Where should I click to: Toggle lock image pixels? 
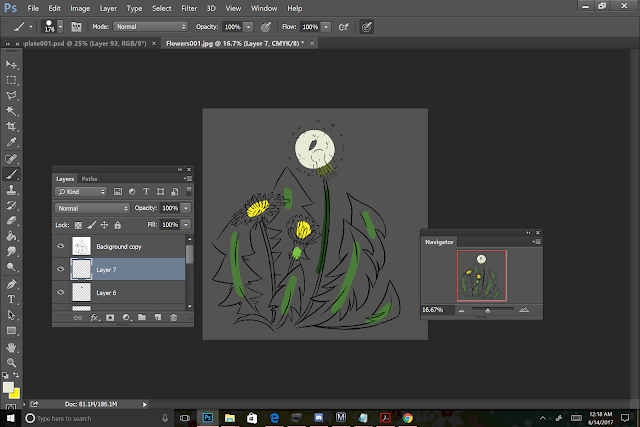coord(91,225)
